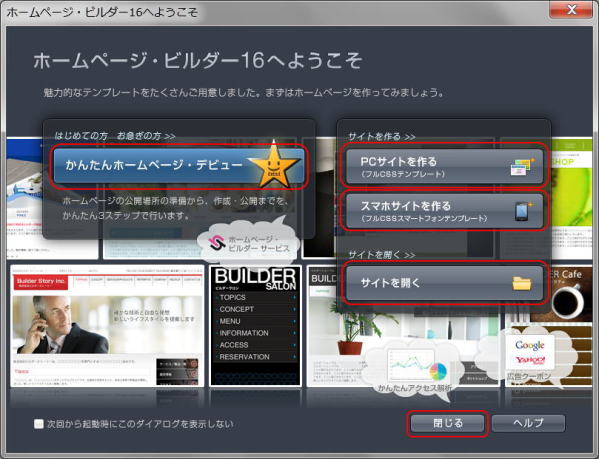Viewport: 599px width, 459px height.
Task: Click ACCESS in the salon template
Action: click(234, 344)
